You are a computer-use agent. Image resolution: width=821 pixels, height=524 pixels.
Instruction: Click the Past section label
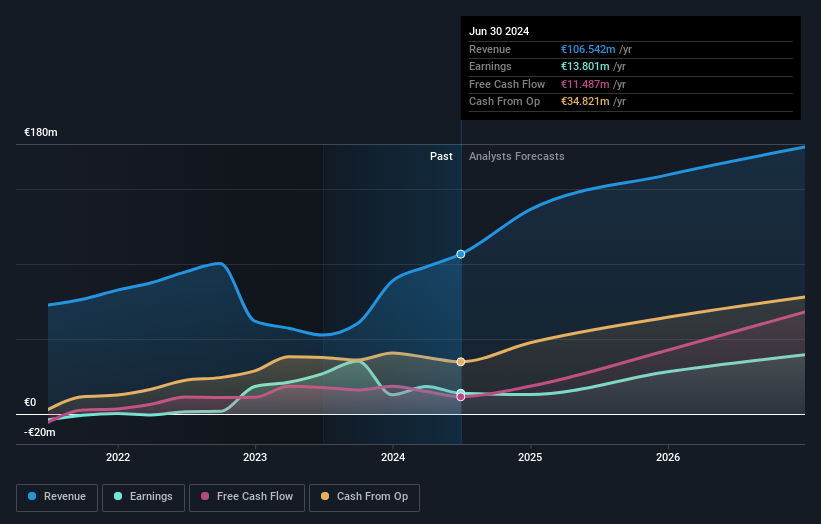point(441,156)
